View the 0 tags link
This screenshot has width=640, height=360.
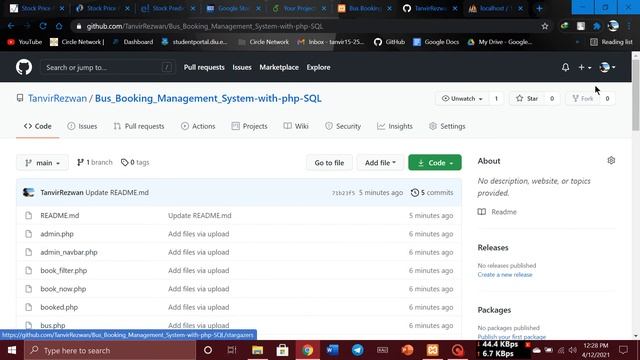pos(135,162)
